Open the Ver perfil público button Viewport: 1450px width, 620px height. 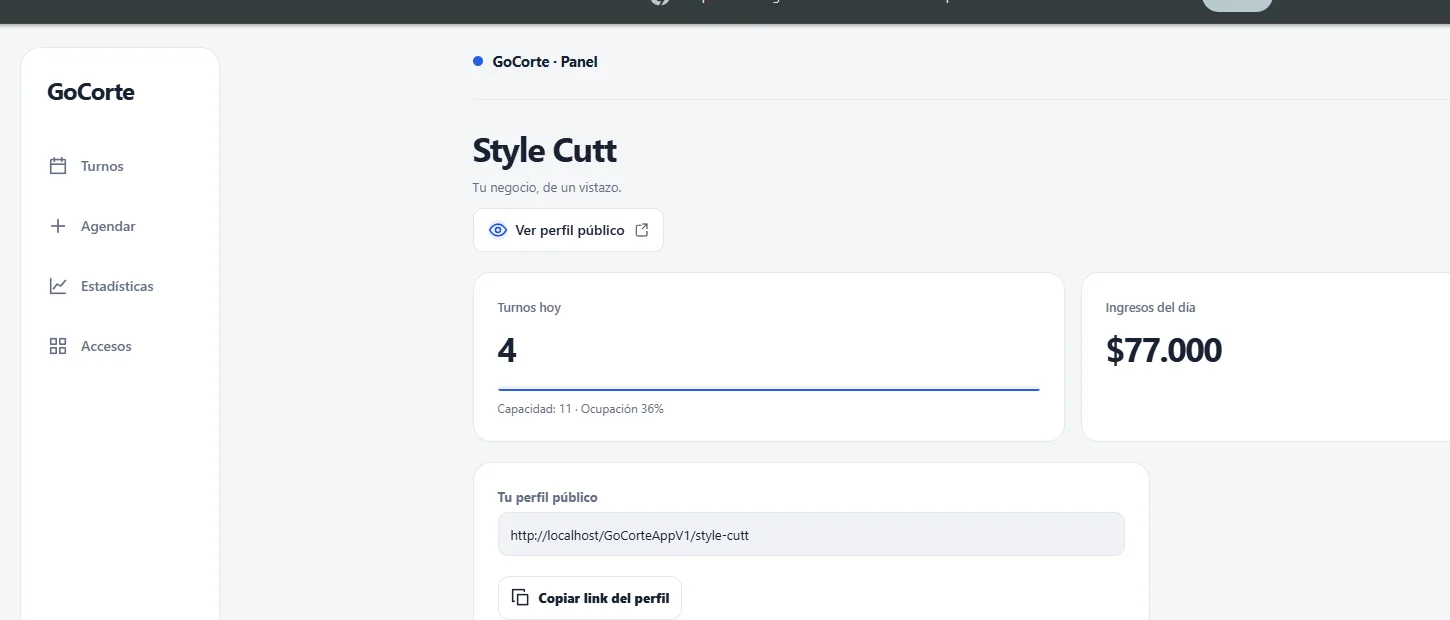tap(568, 230)
